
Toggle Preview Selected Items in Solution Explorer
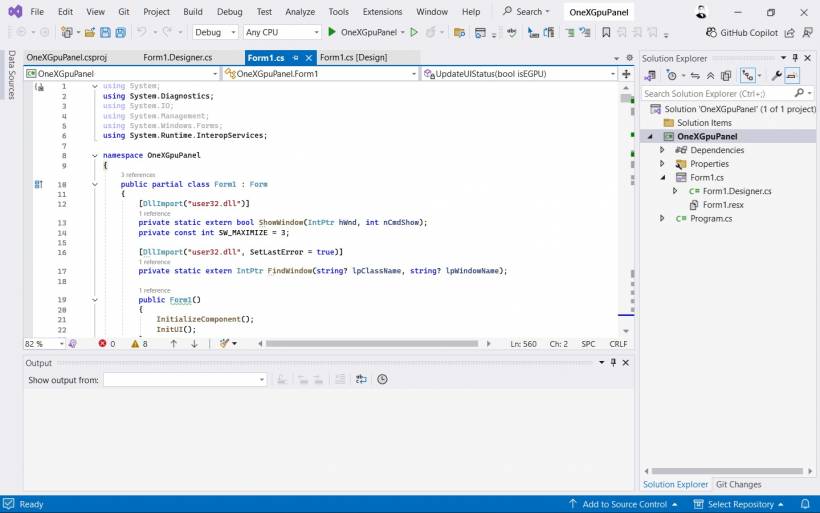pyautogui.click(x=792, y=75)
